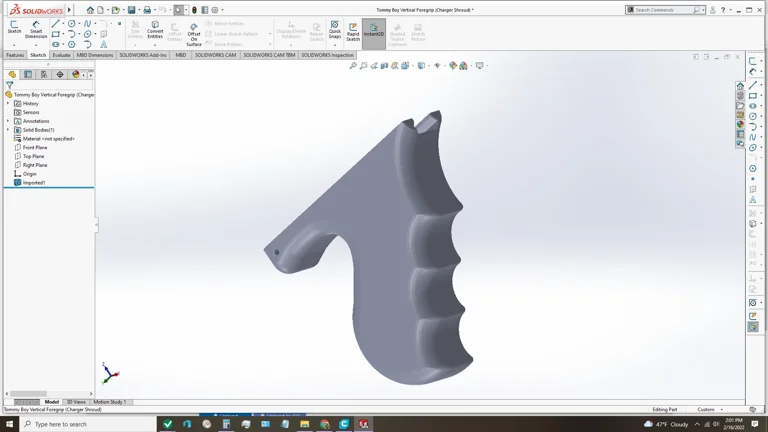Image resolution: width=768 pixels, height=432 pixels.
Task: Click Convert Entities in the ribbon
Action: [x=155, y=30]
